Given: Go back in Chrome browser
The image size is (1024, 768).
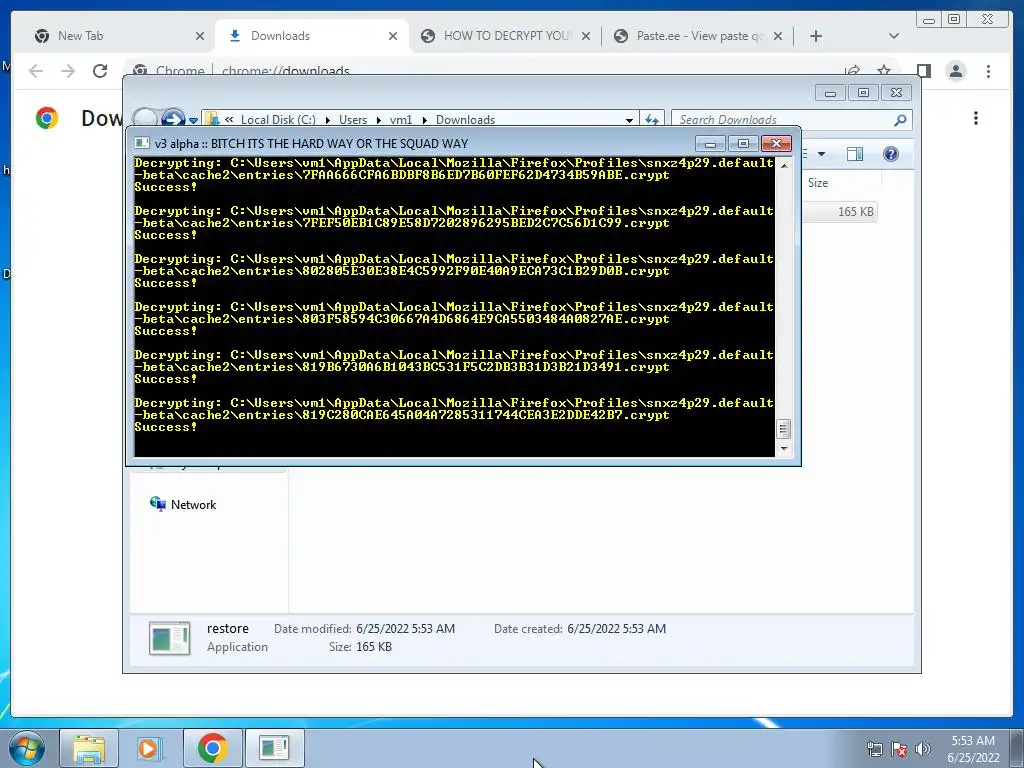Looking at the screenshot, I should pyautogui.click(x=36, y=71).
